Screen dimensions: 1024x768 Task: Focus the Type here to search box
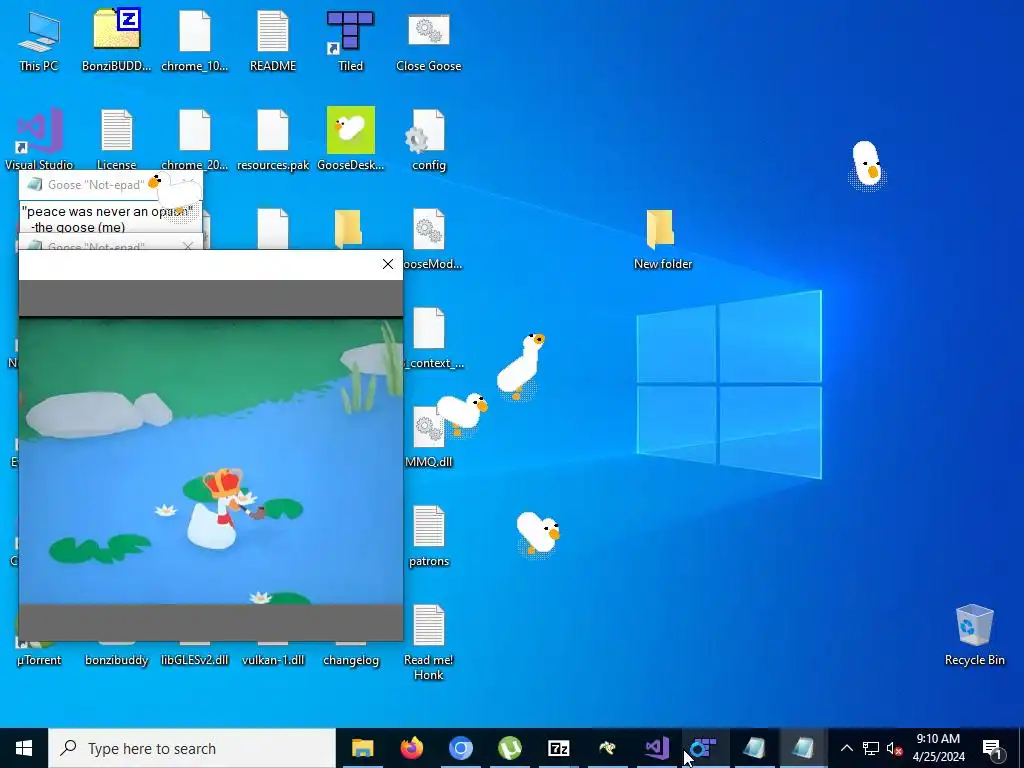point(192,748)
